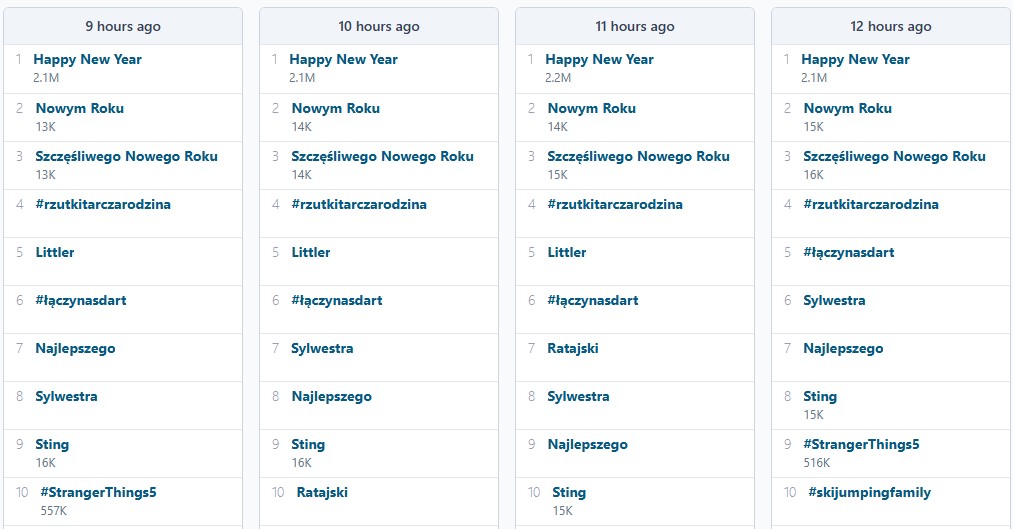Click #StrangerThings5 in the 9 hours ago column
This screenshot has width=1013, height=529.
tap(98, 493)
